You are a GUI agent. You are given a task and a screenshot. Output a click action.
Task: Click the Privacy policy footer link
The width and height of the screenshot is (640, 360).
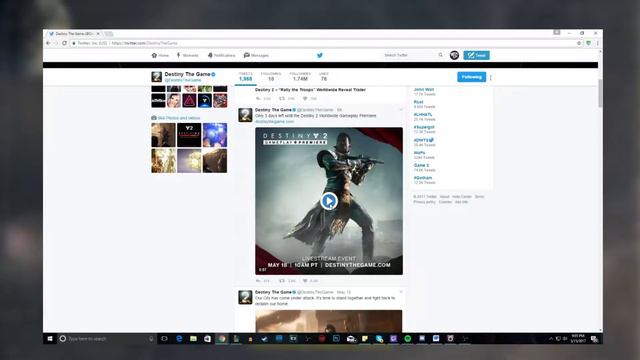(424, 202)
